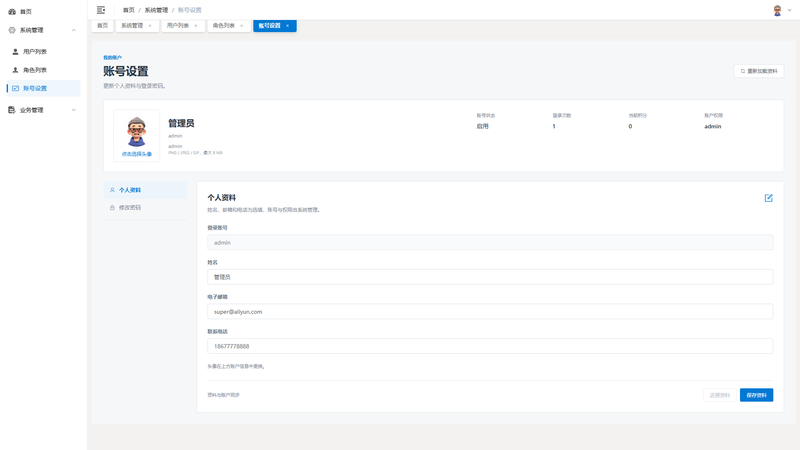800x450 pixels.
Task: Click the bold admin value in stats row
Action: point(713,126)
